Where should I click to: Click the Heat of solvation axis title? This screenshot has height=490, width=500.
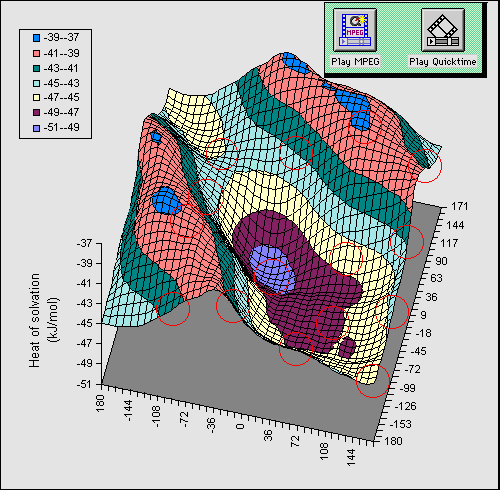(x=42, y=321)
